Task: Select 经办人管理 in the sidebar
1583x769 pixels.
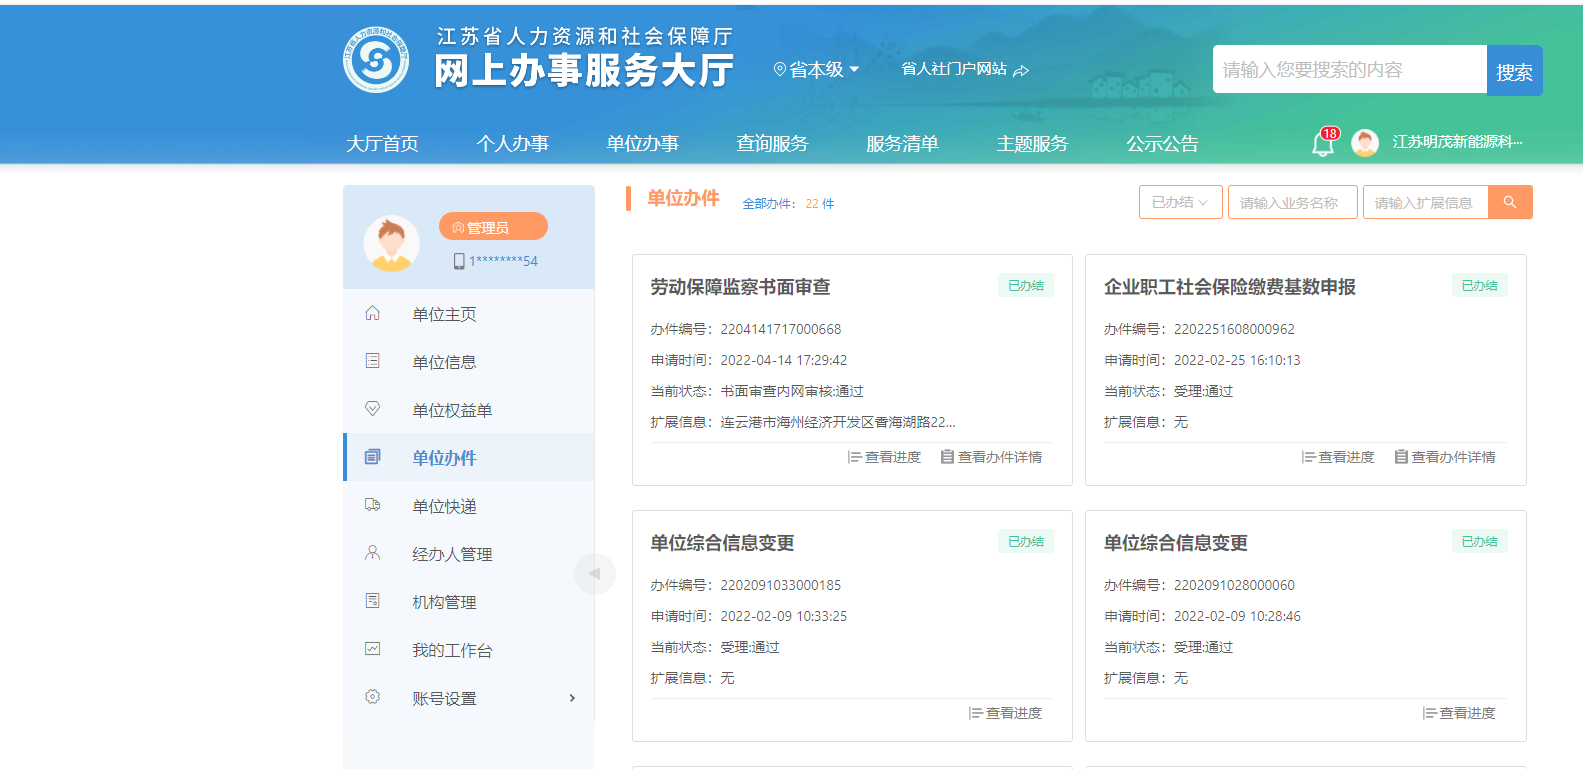Action: pyautogui.click(x=452, y=554)
